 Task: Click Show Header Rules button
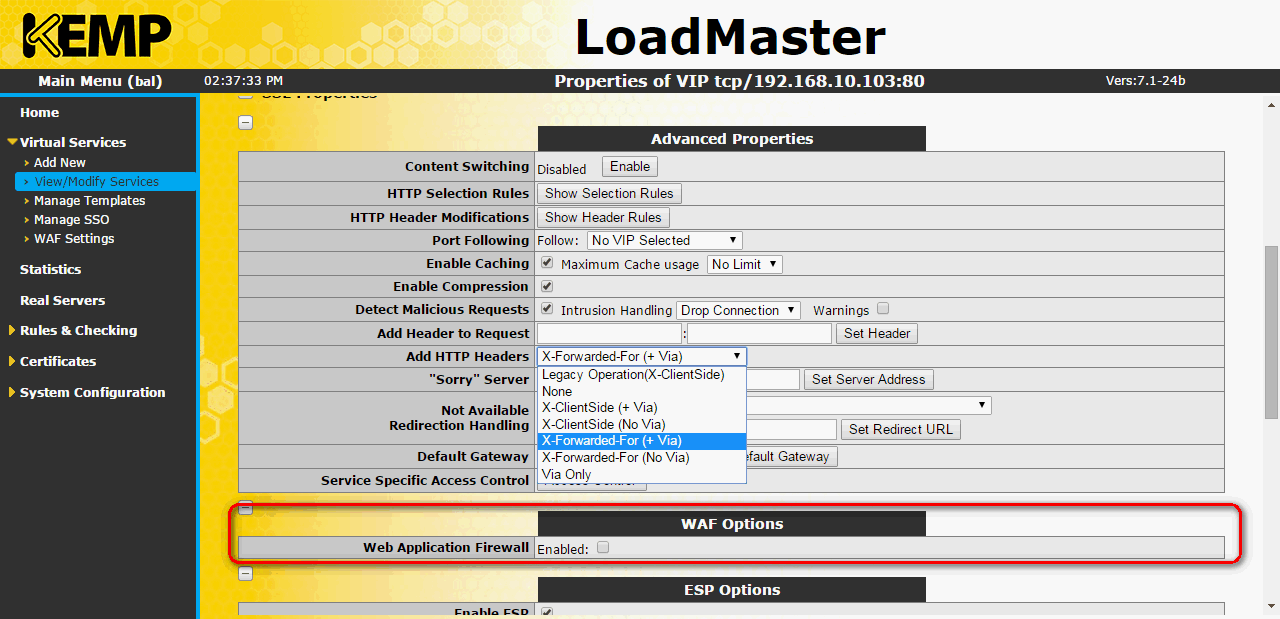[x=603, y=217]
